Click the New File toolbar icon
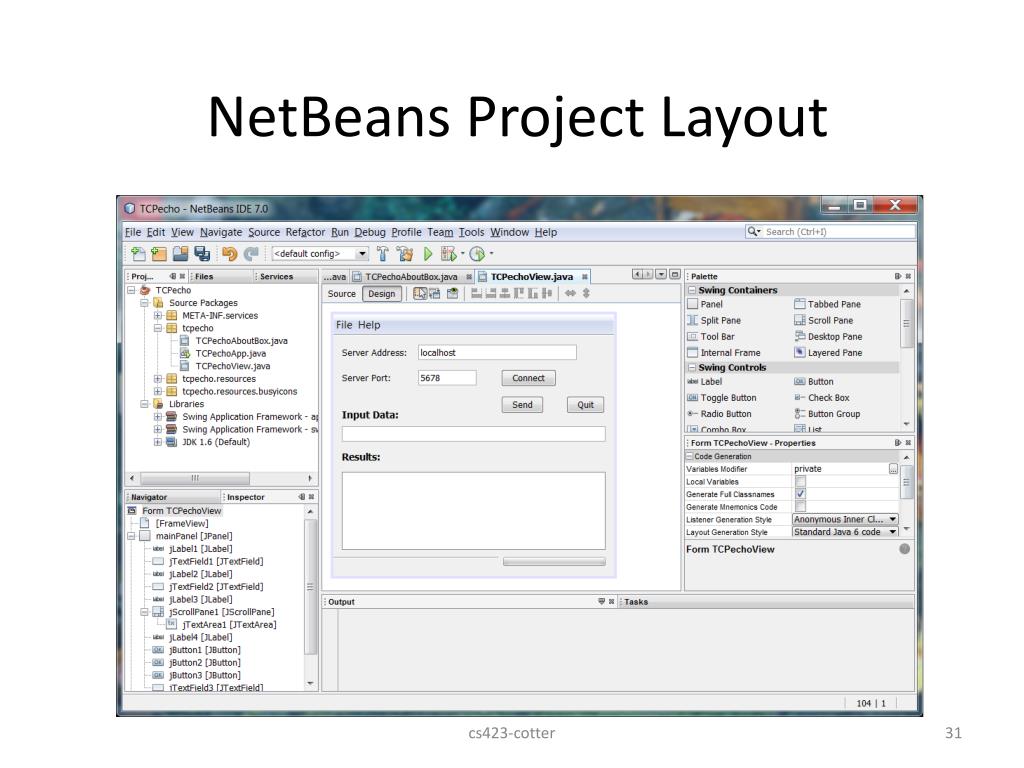1024x768 pixels. (138, 254)
